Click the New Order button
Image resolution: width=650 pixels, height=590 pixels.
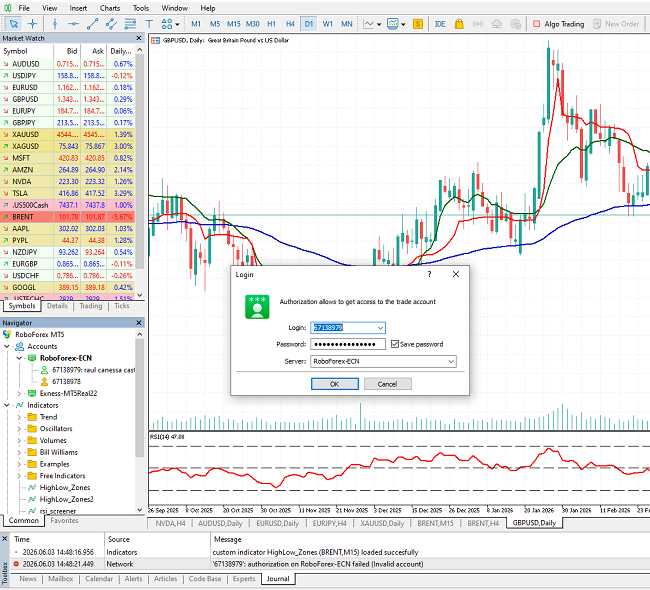pos(616,24)
